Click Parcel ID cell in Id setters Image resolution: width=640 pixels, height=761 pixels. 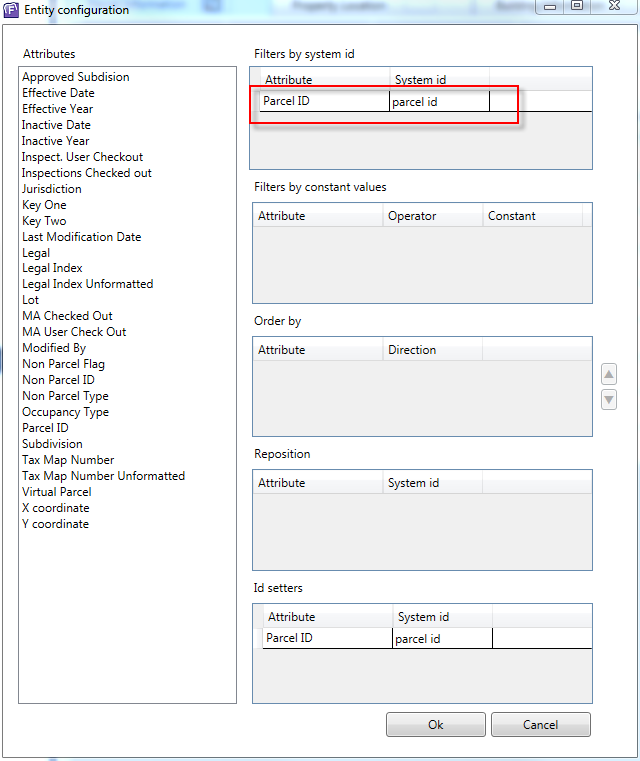click(x=326, y=638)
